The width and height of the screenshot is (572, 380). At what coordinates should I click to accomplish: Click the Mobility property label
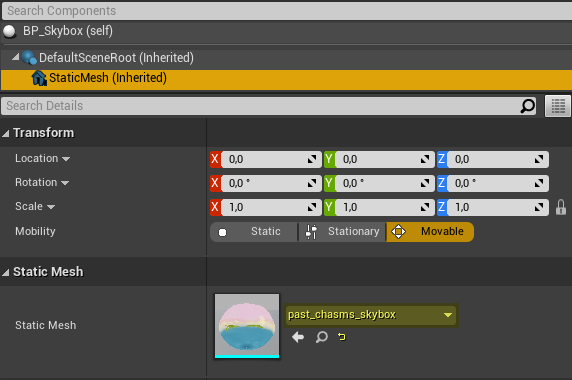[35, 232]
